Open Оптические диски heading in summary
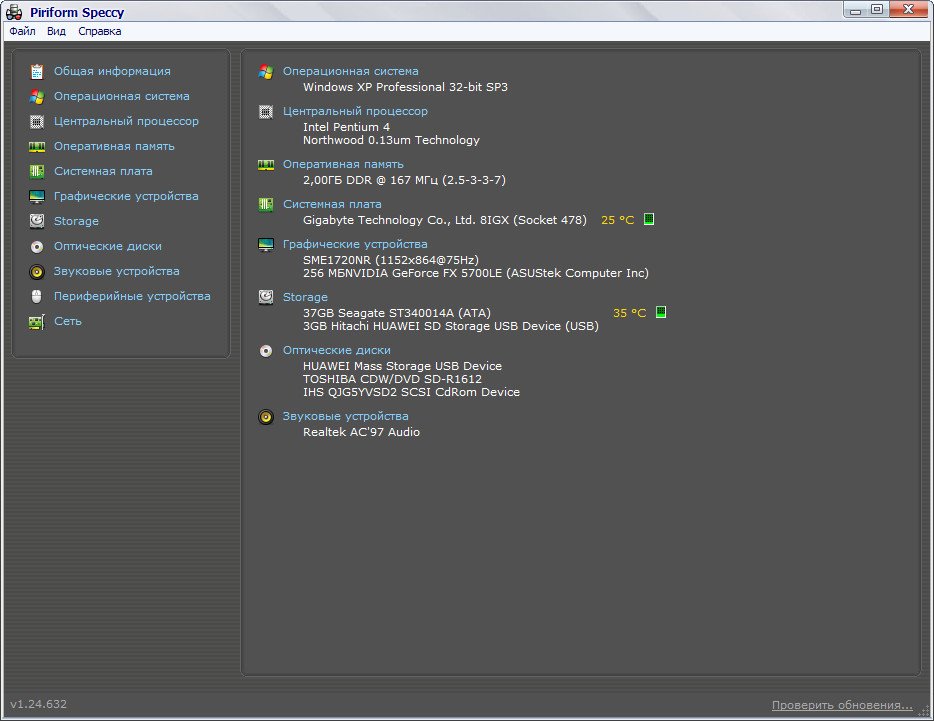Viewport: 934px width, 721px height. pos(337,350)
